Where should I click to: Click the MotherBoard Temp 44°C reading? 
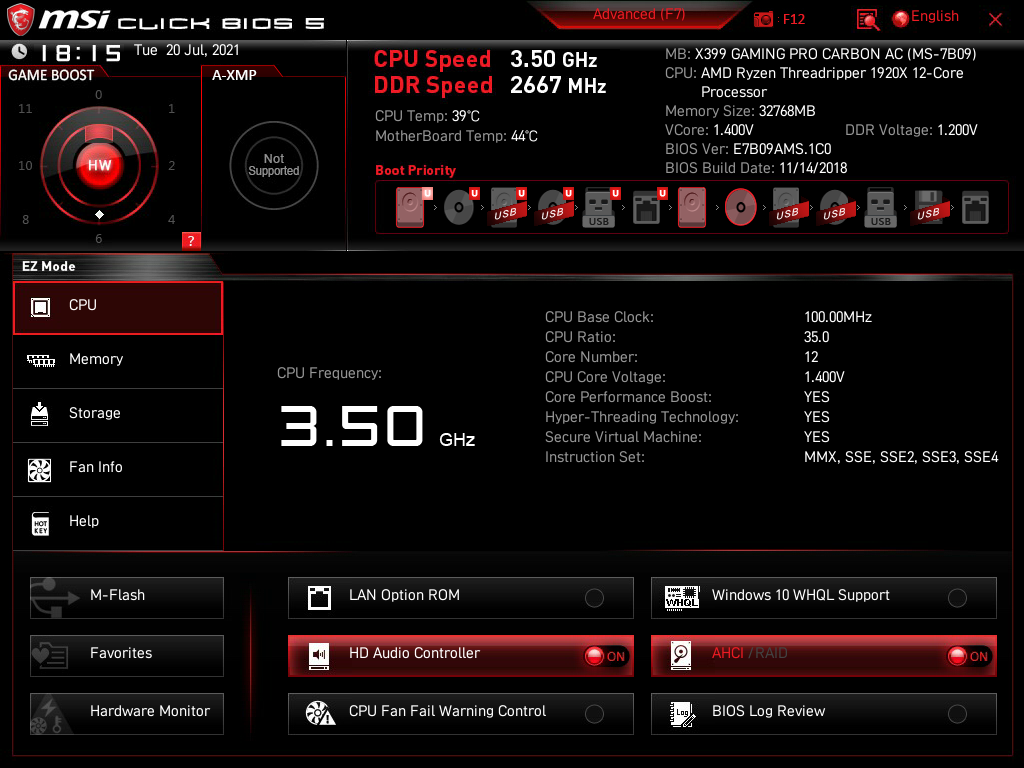456,136
